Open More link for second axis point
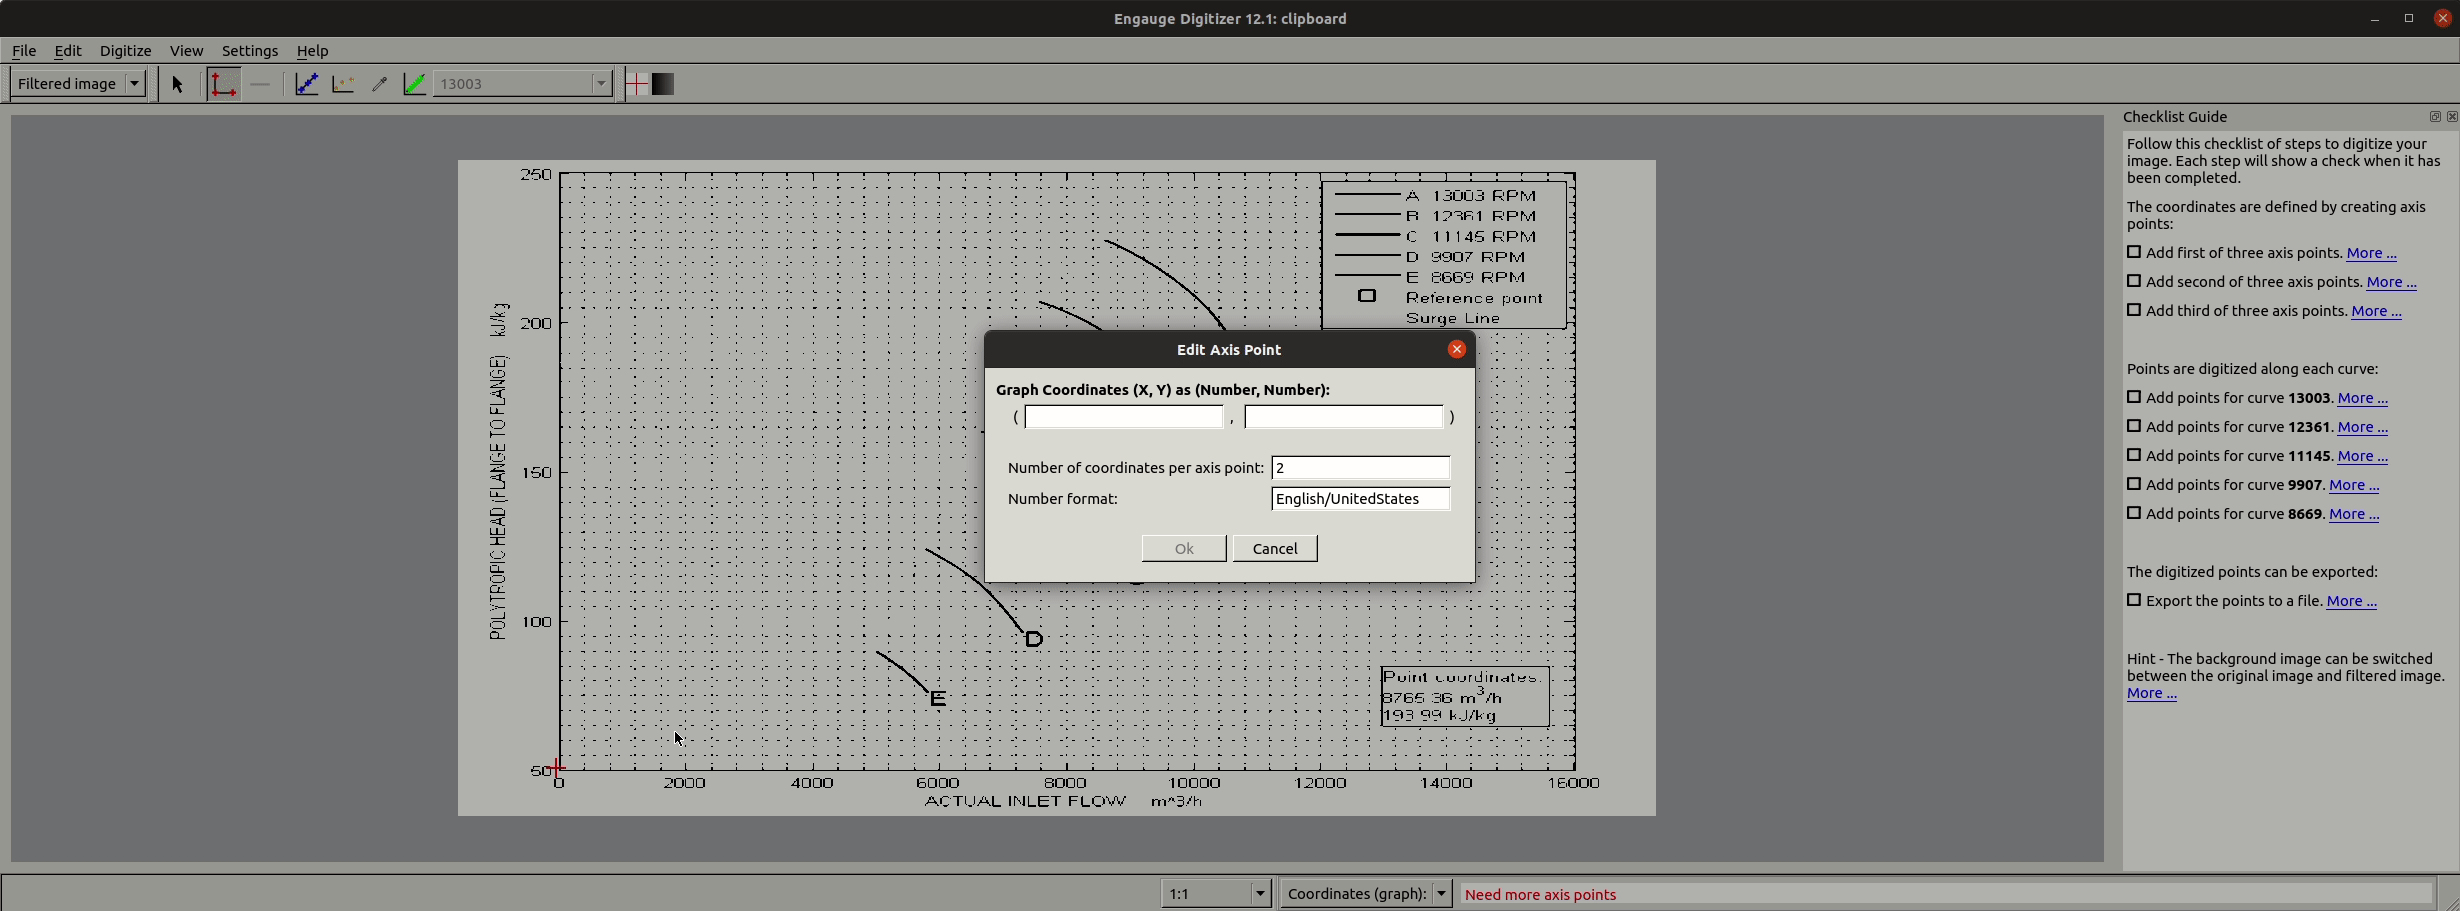Screen dimensions: 2460x911 pyautogui.click(x=2392, y=283)
